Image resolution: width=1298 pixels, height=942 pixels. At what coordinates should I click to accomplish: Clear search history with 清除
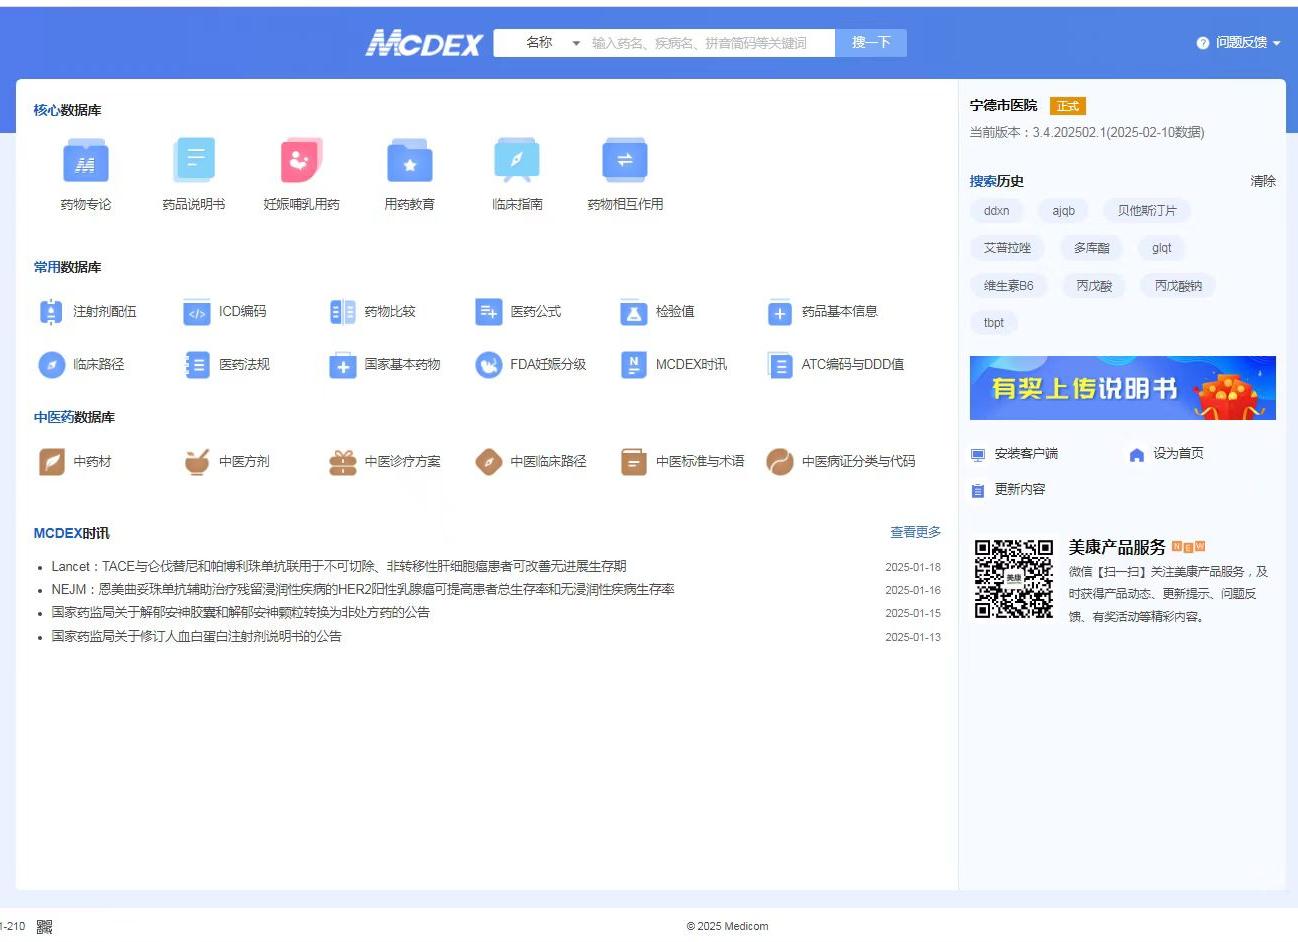(1263, 181)
